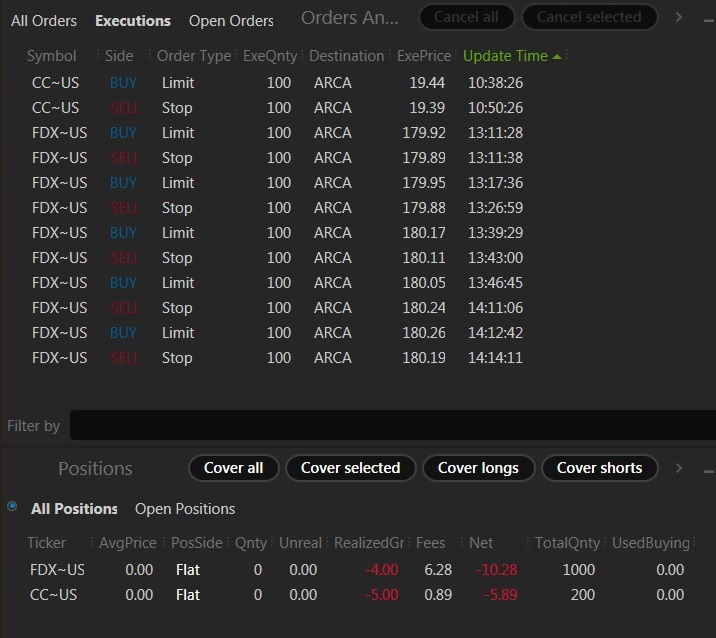
Task: Select the FDX~US position row ticker
Action: pos(58,570)
